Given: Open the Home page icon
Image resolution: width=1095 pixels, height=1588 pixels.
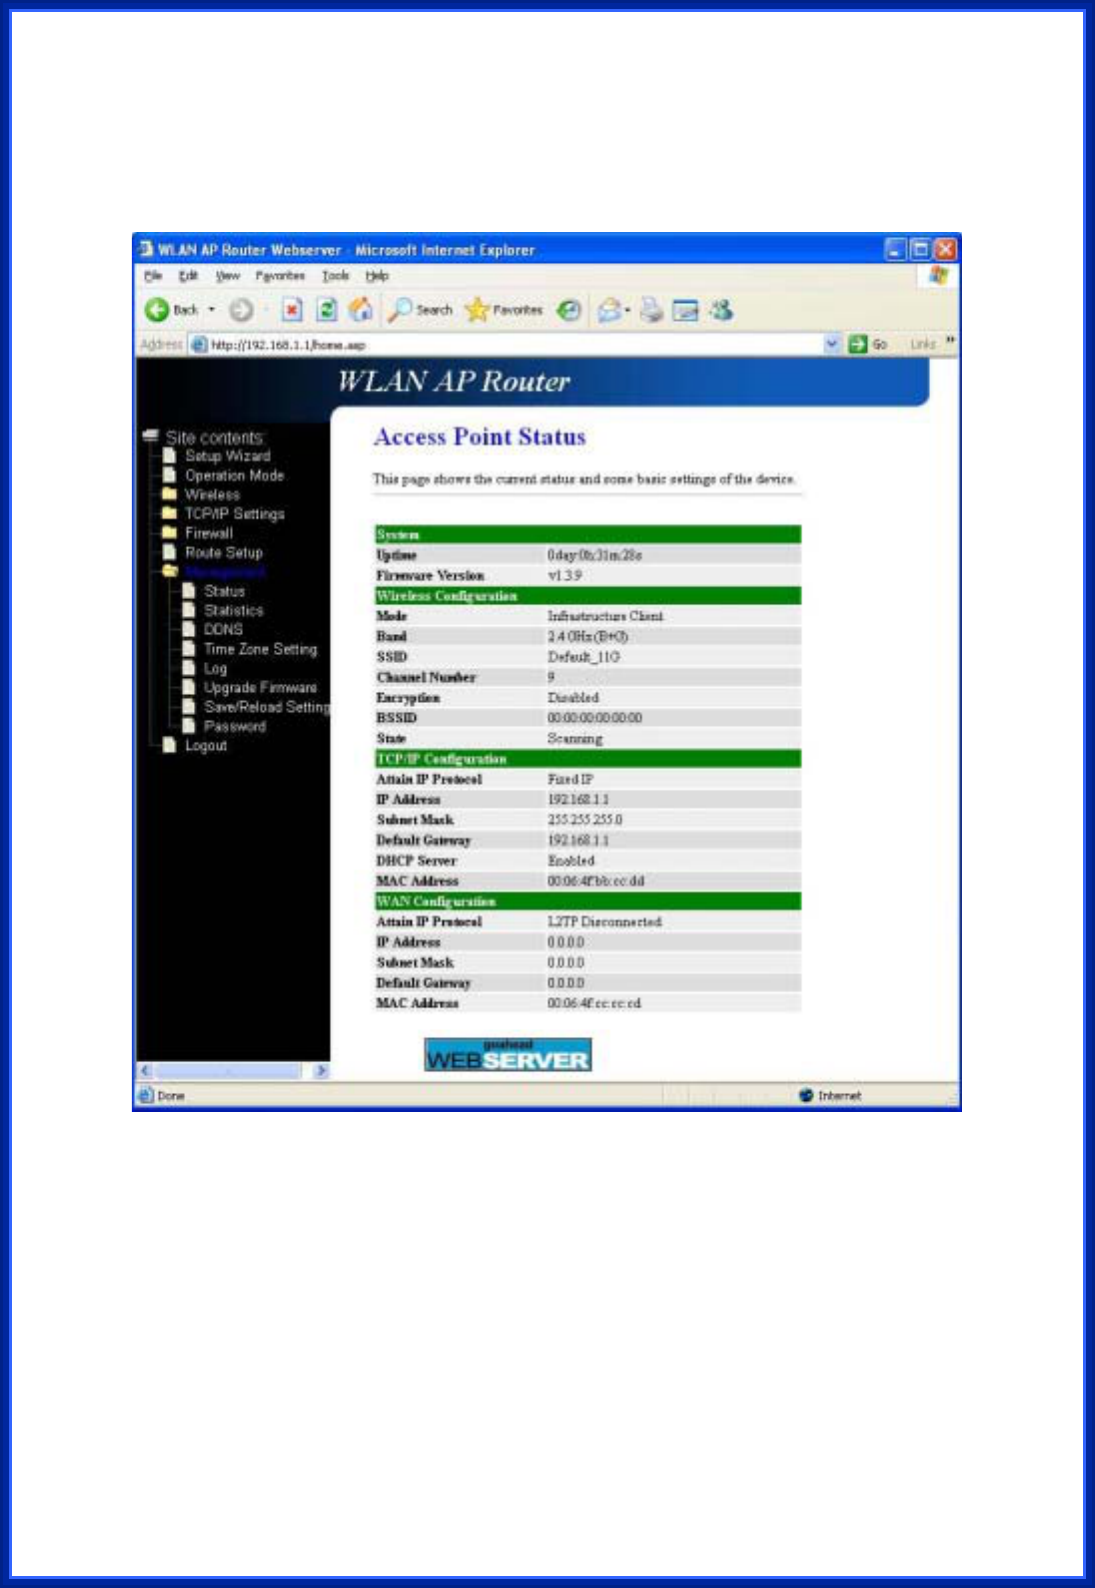Looking at the screenshot, I should pos(360,310).
